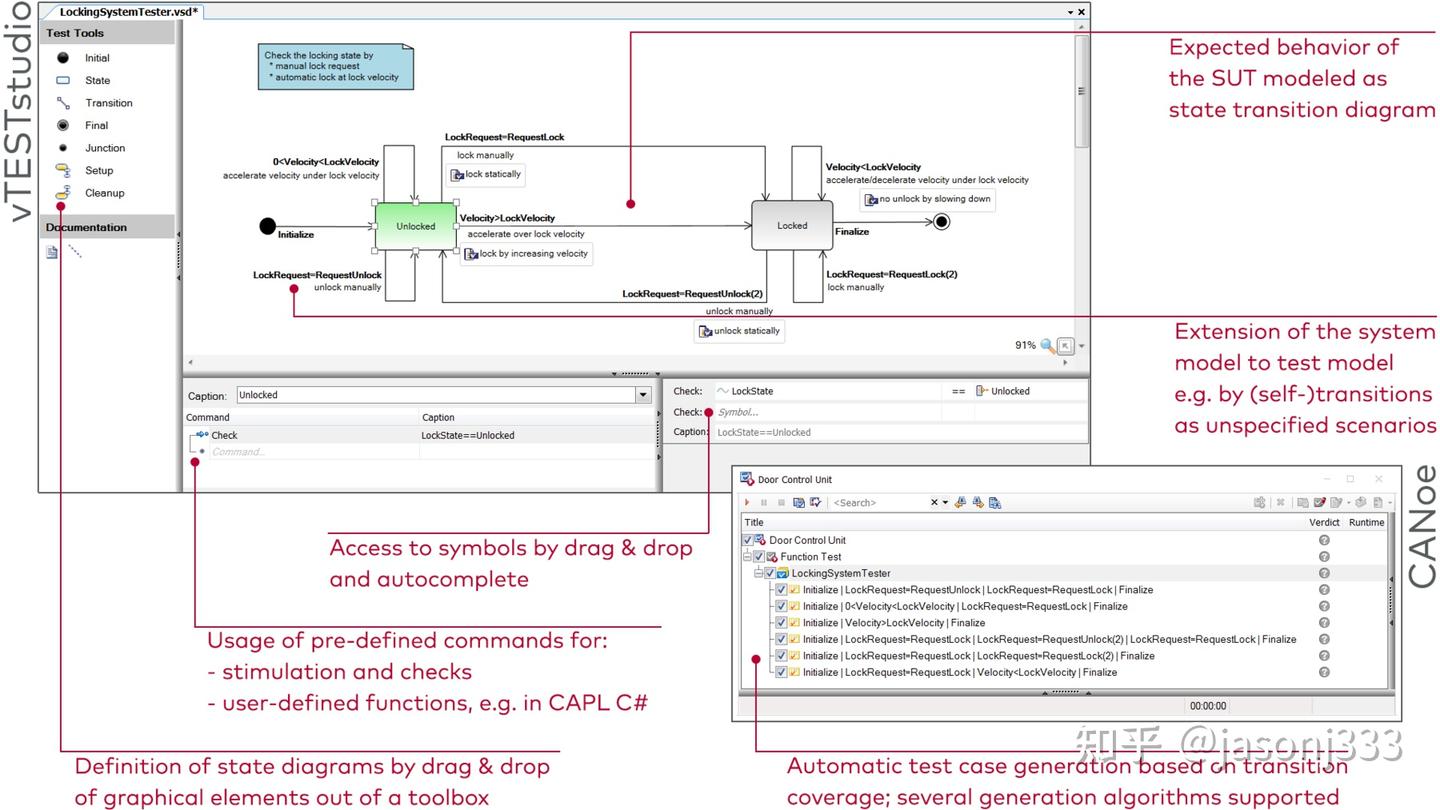Collapse the Function Test tree node
The height and width of the screenshot is (810, 1440).
point(747,557)
